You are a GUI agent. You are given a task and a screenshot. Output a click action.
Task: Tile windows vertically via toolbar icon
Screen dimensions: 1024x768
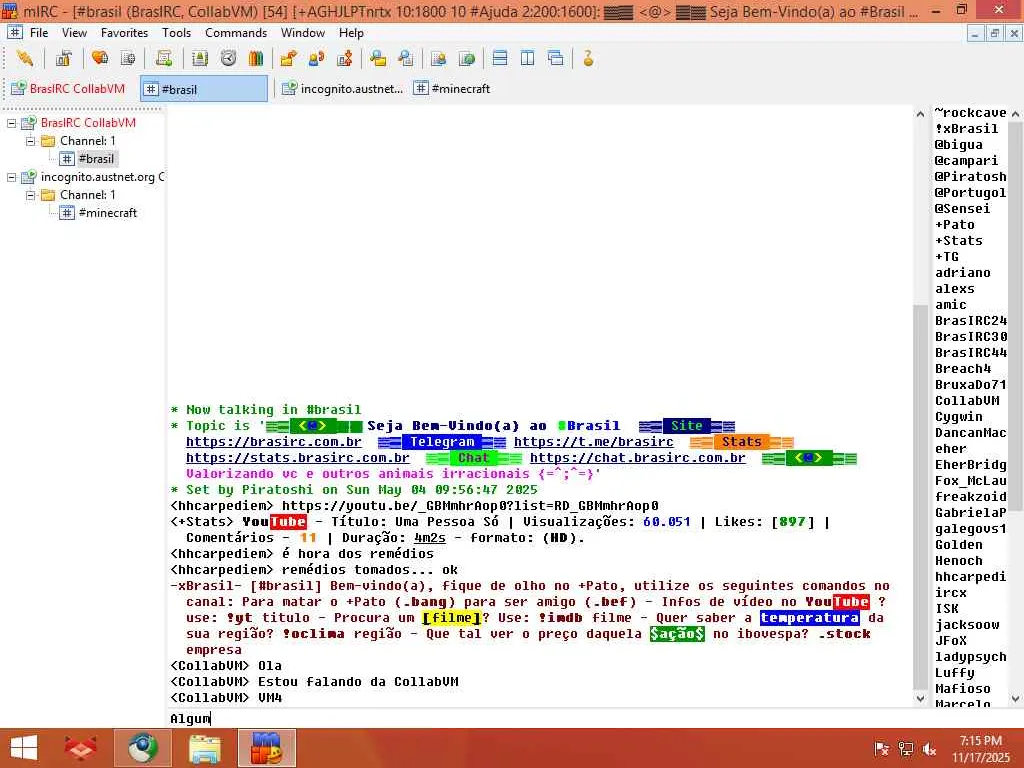528,59
